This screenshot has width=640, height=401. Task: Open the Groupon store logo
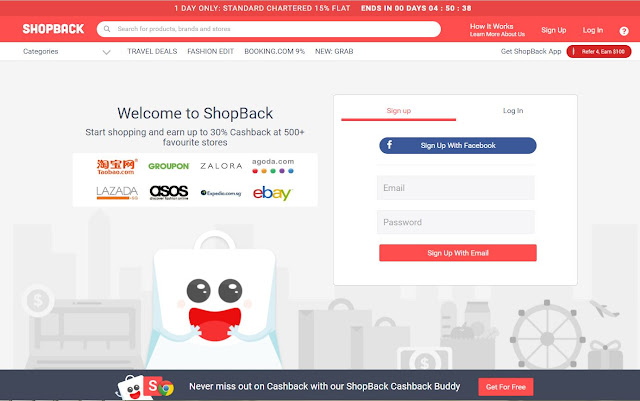coord(169,166)
